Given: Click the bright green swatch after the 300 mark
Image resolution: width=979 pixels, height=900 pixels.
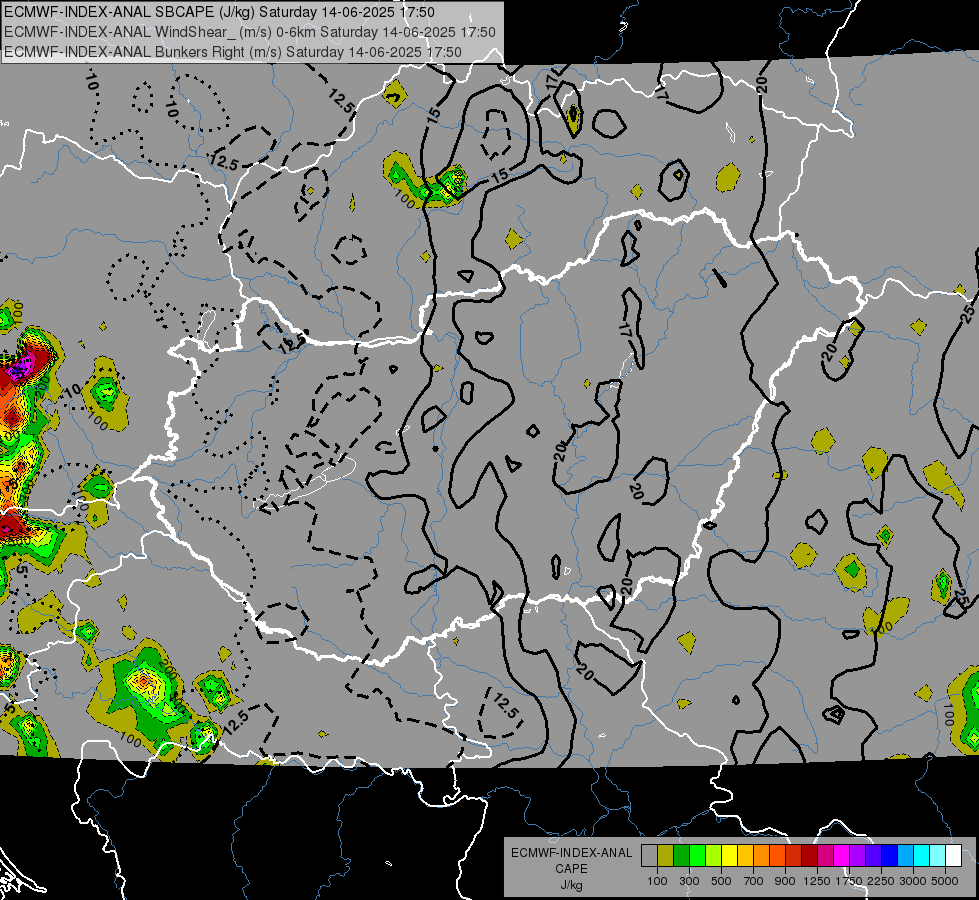Looking at the screenshot, I should (x=697, y=855).
